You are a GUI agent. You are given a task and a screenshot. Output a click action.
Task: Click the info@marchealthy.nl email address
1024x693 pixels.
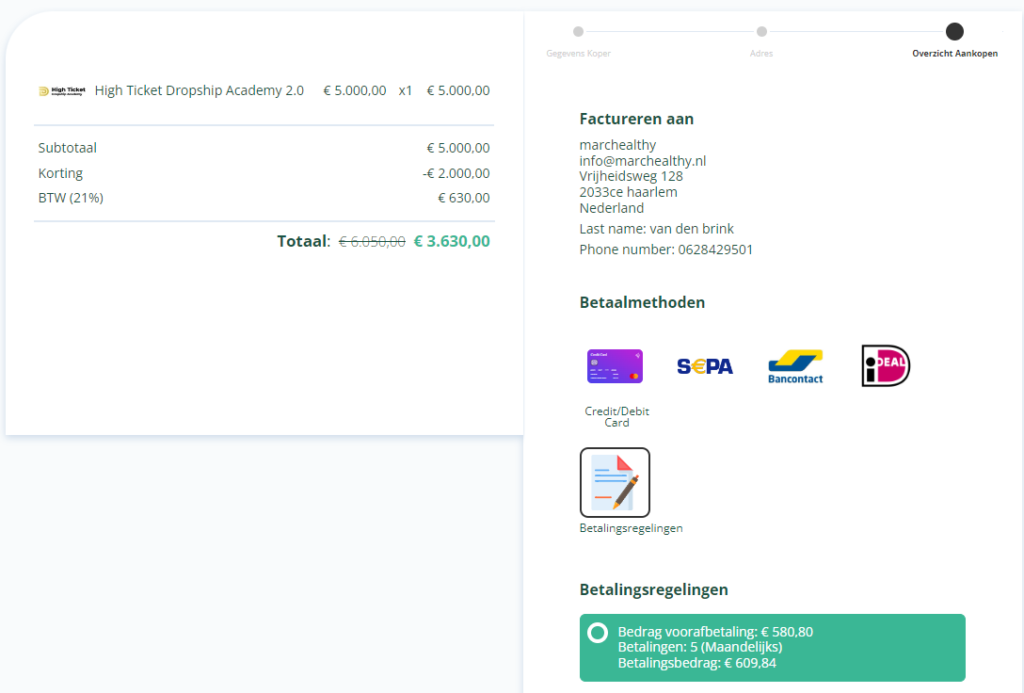pos(642,161)
